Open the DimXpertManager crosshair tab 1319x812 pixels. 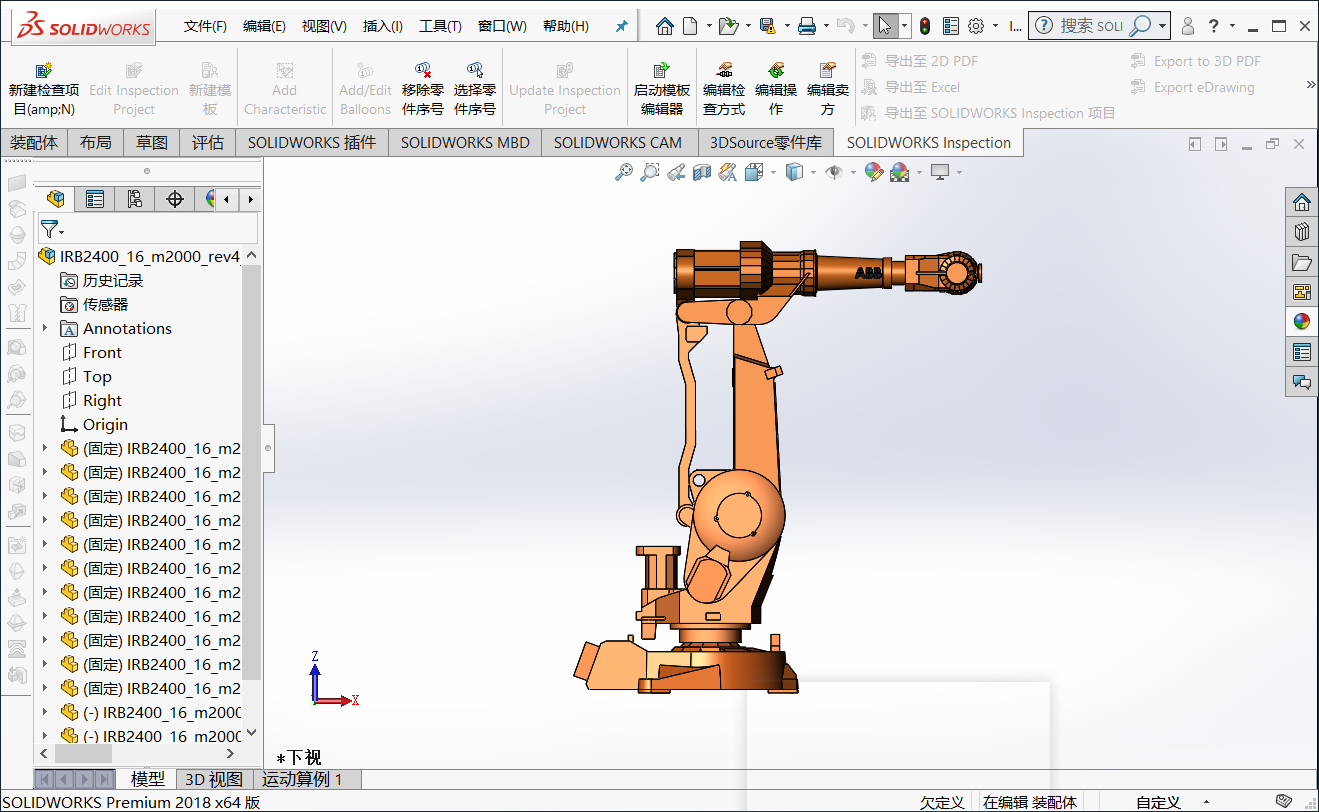[174, 199]
